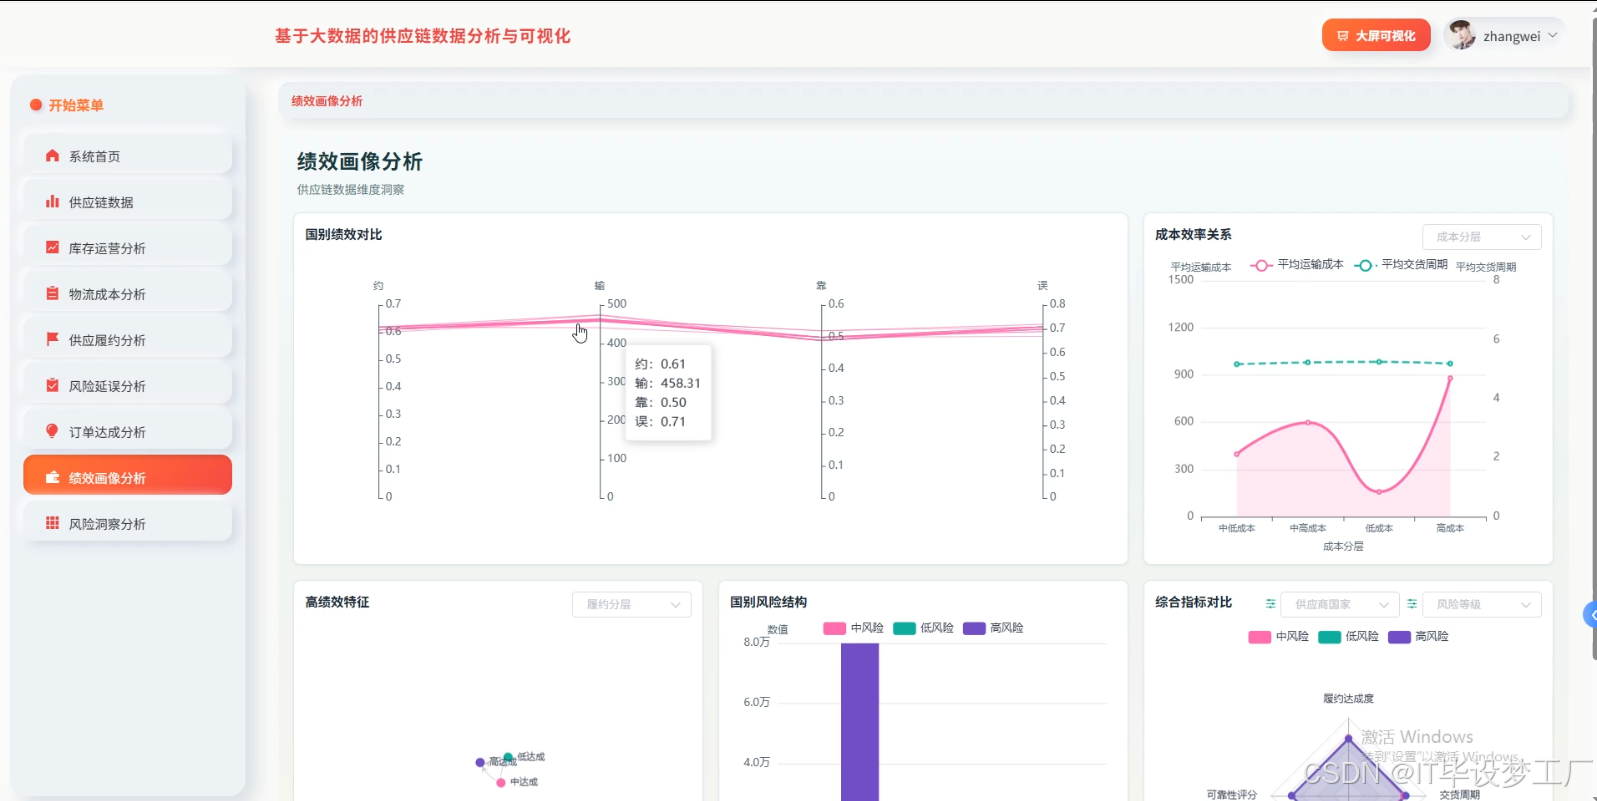The image size is (1597, 801).
Task: Click the flag icon beside 供应履约分析
Action: [52, 340]
